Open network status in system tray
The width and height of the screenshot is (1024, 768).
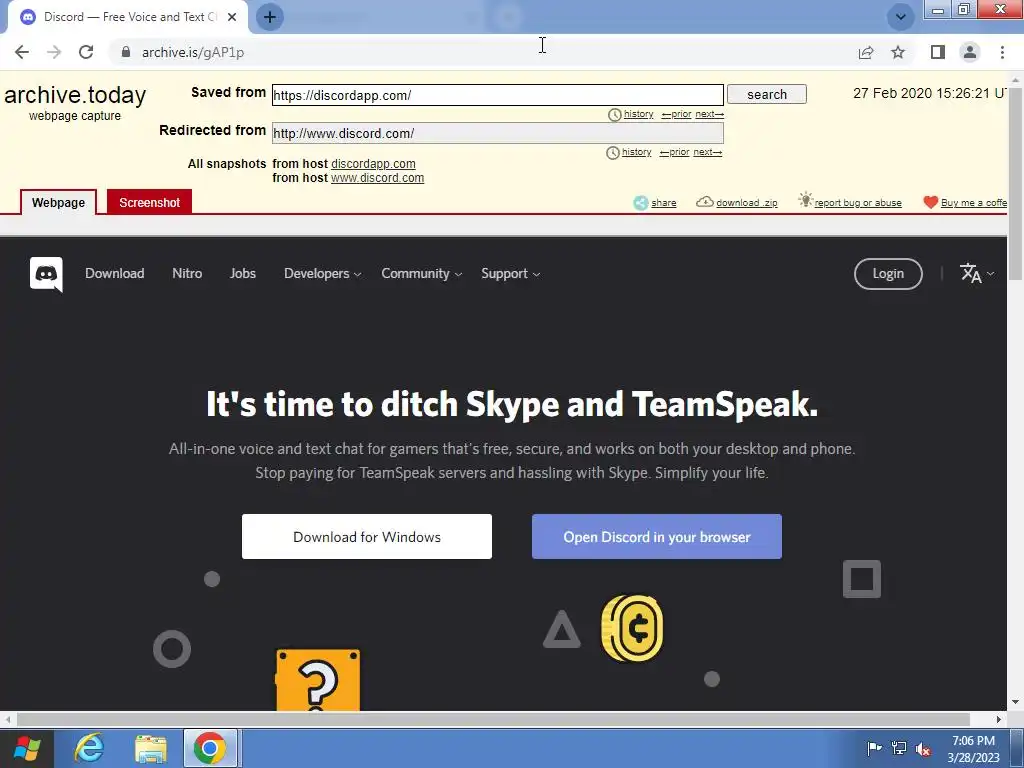[899, 748]
